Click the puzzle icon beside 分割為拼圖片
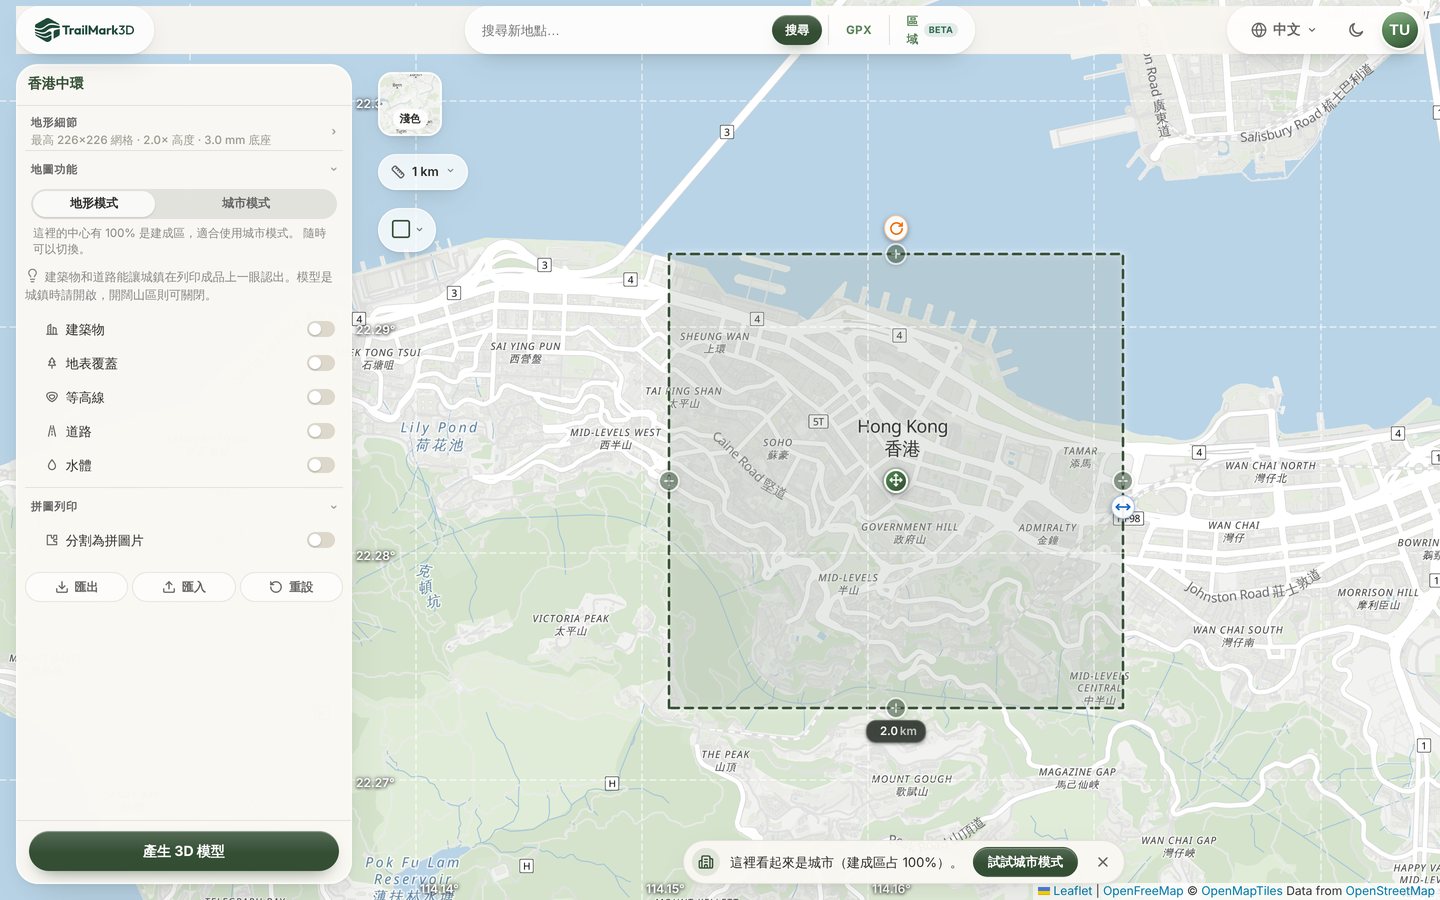The height and width of the screenshot is (900, 1440). [x=52, y=540]
